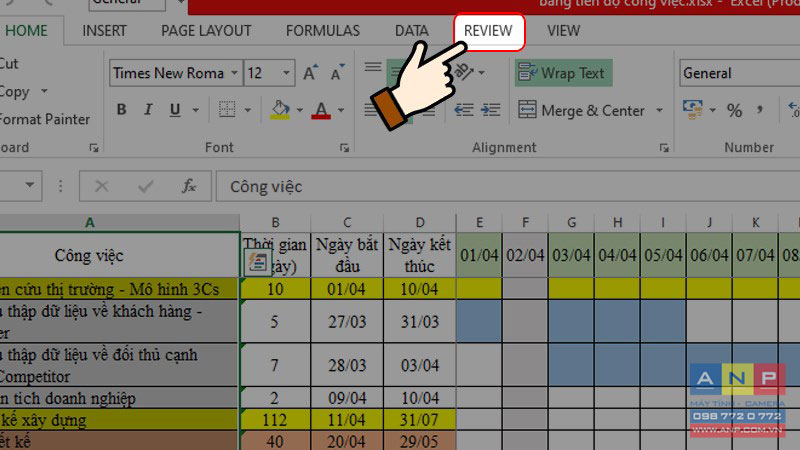Open the Clipboard dialog launcher
This screenshot has width=800, height=450.
pos(93,148)
